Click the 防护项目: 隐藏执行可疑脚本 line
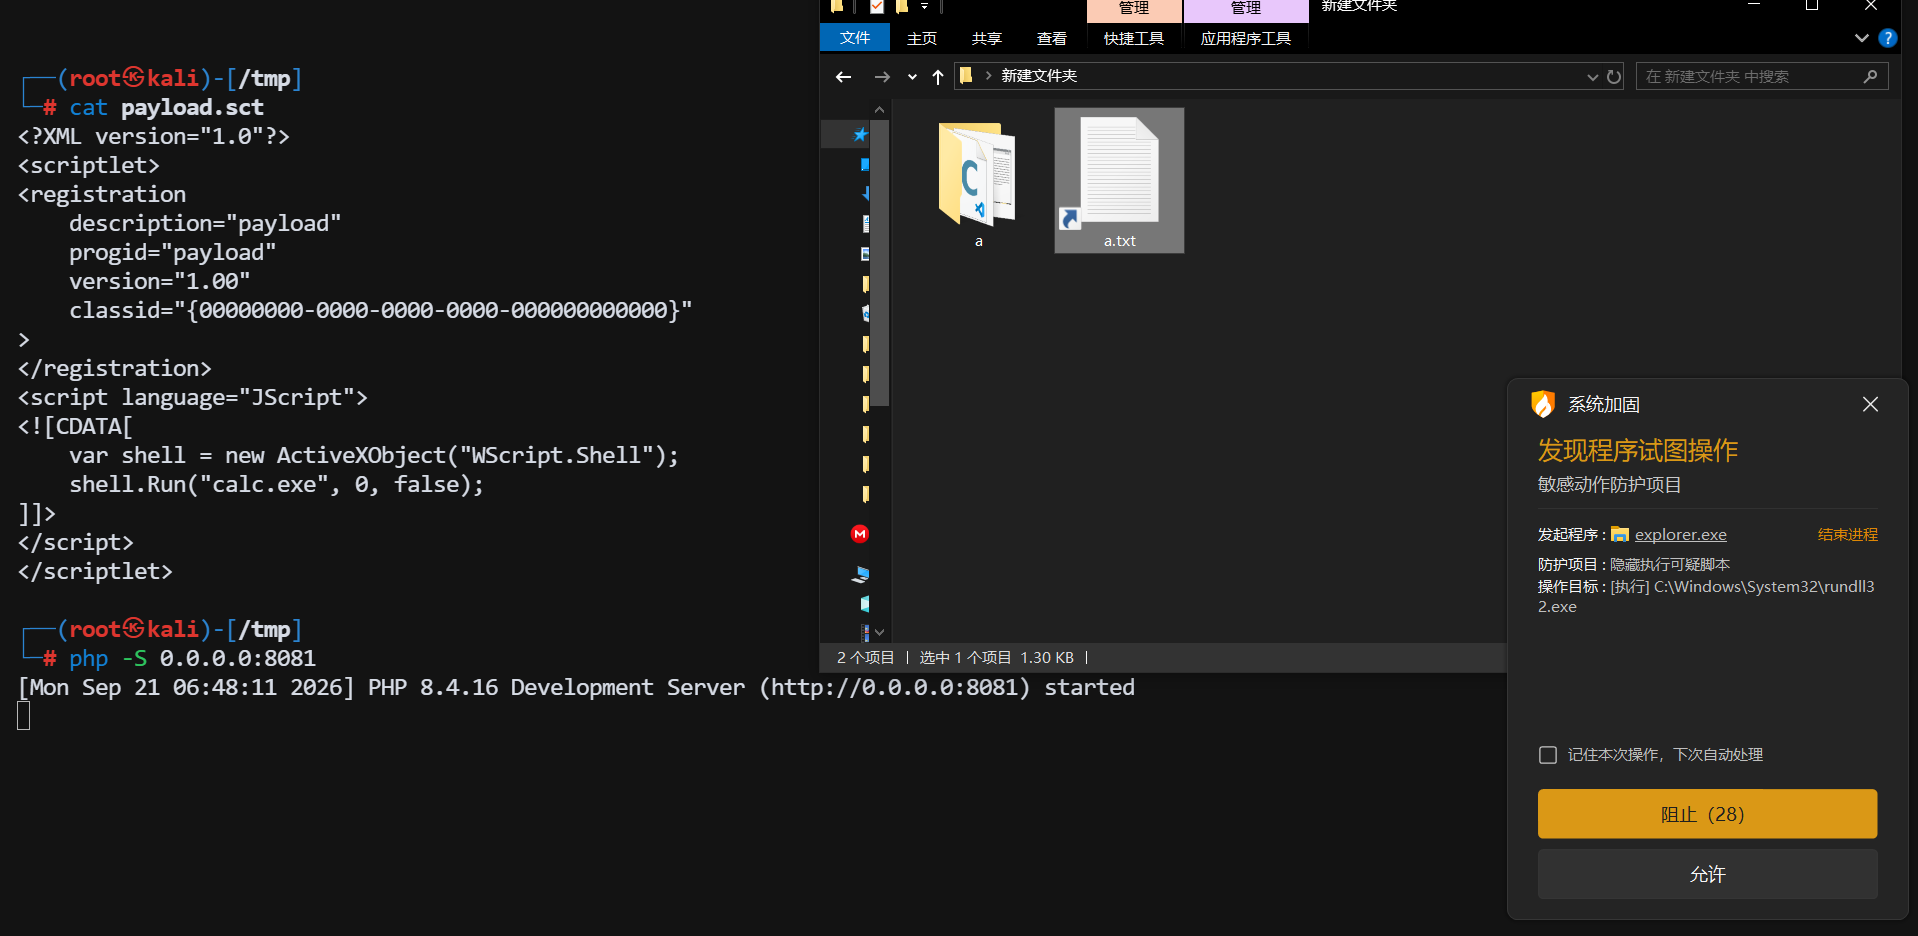Image resolution: width=1918 pixels, height=936 pixels. pyautogui.click(x=1633, y=565)
